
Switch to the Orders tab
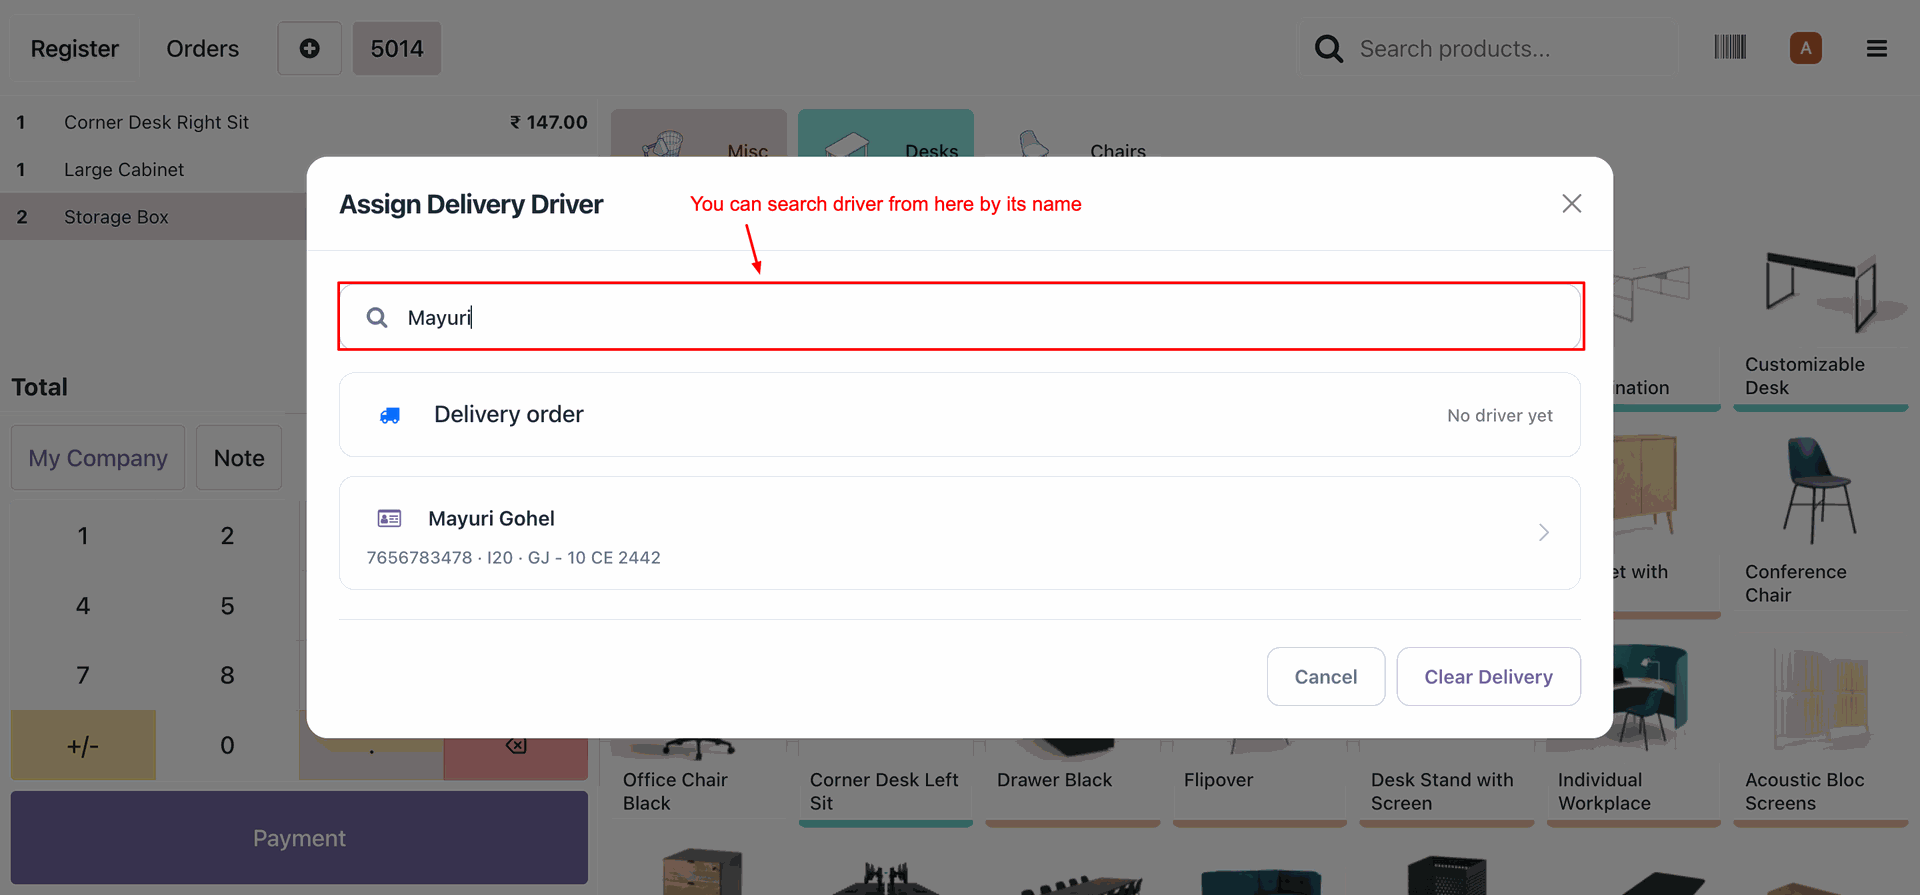(x=203, y=48)
